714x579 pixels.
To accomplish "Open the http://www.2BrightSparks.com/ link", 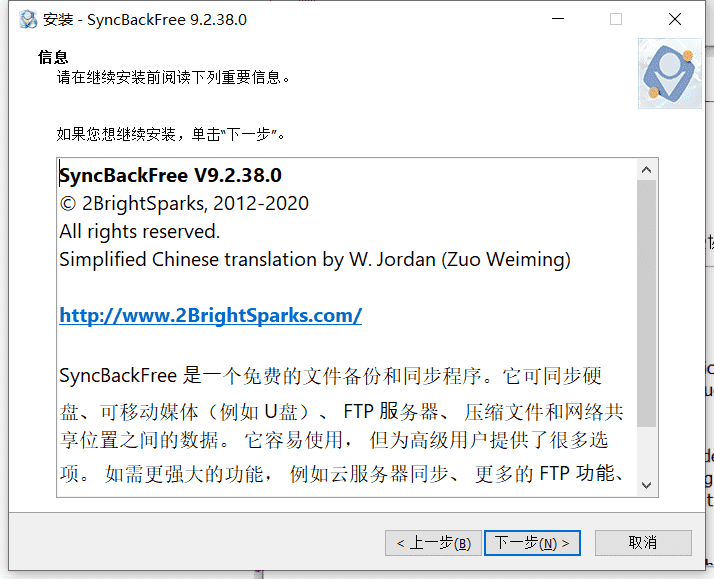I will [x=210, y=315].
